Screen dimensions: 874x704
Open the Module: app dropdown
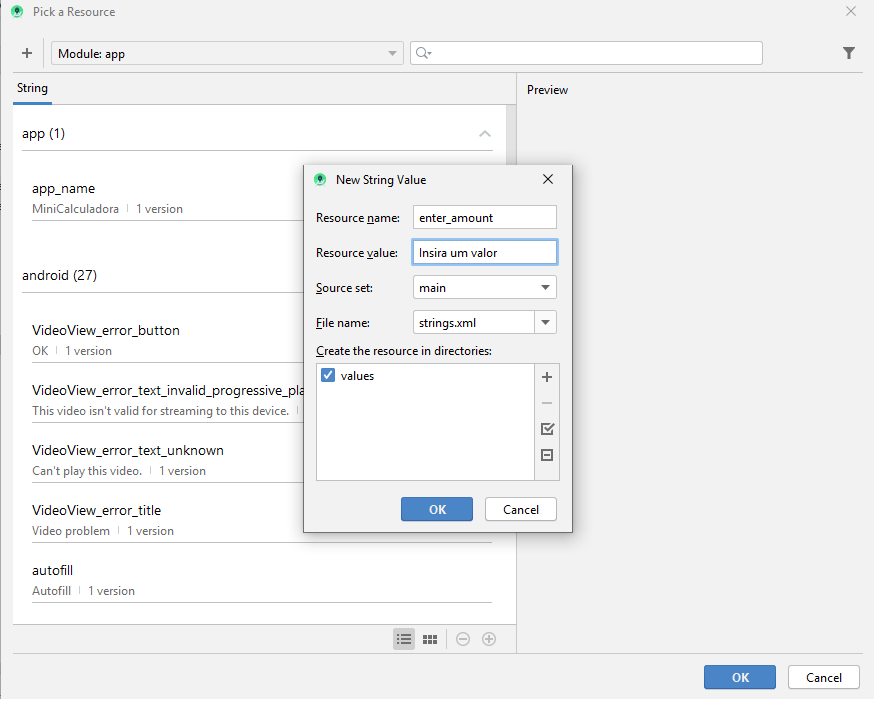(227, 54)
